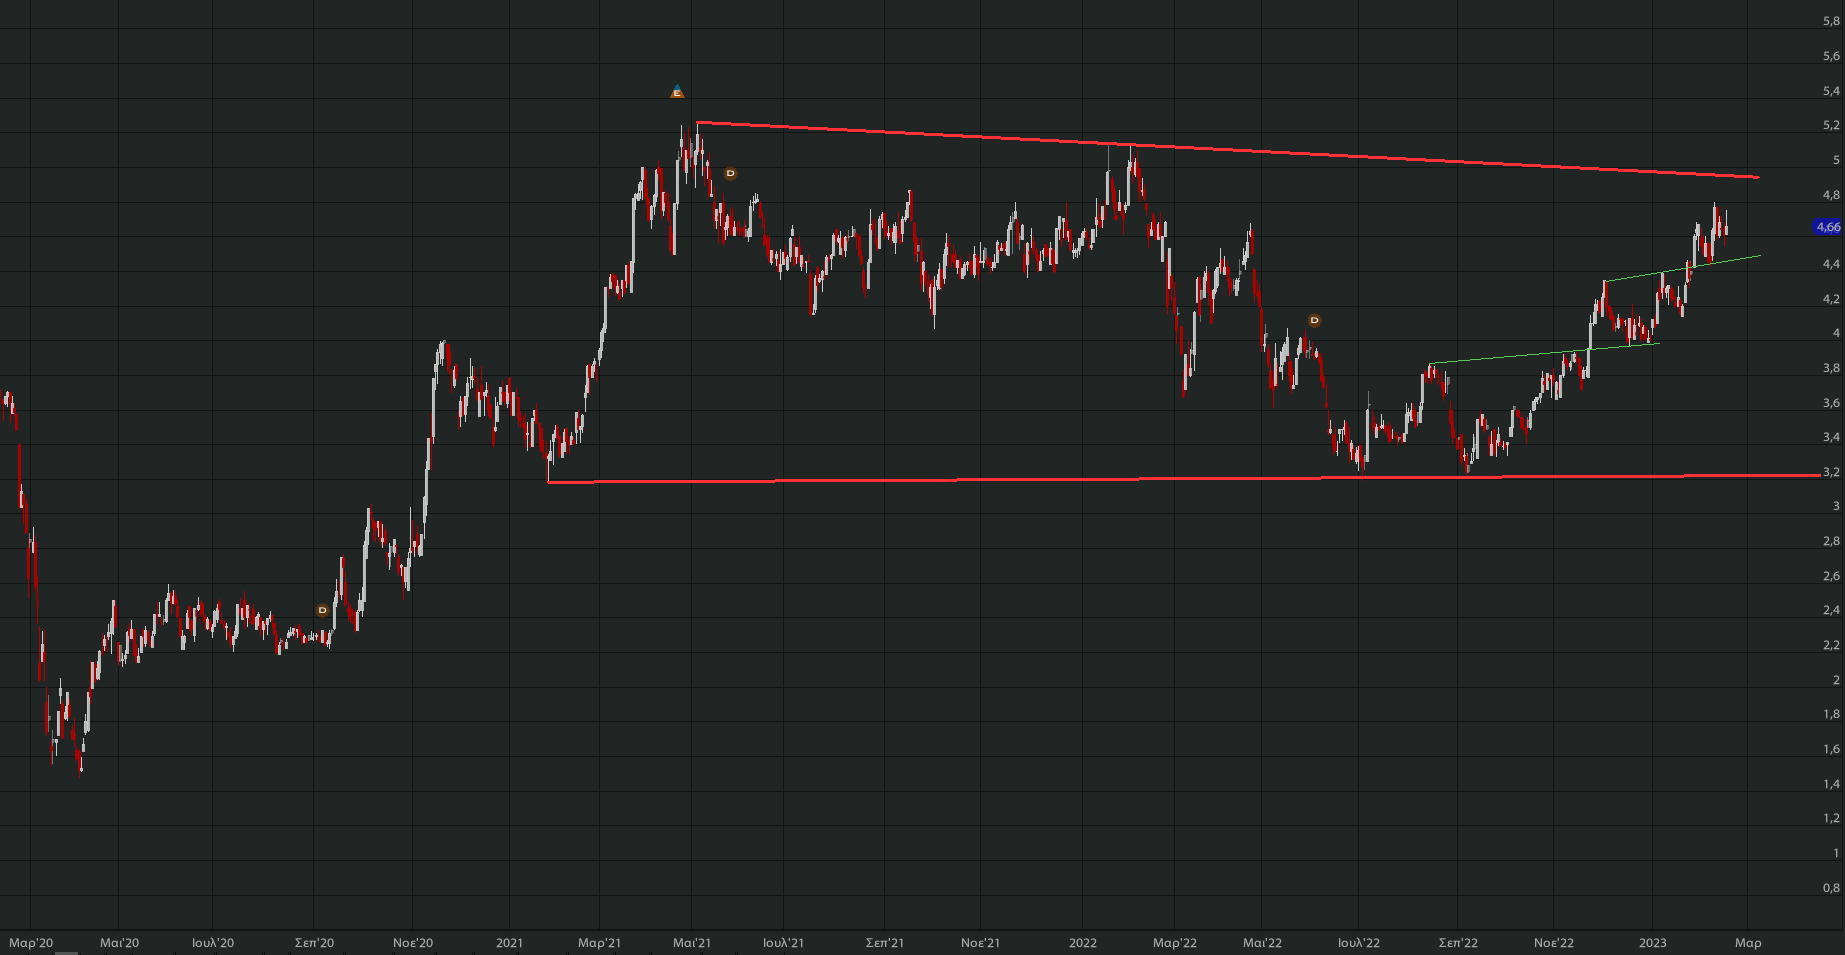The image size is (1845, 955).
Task: Click the Νοε'20 date label
Action: click(x=413, y=942)
